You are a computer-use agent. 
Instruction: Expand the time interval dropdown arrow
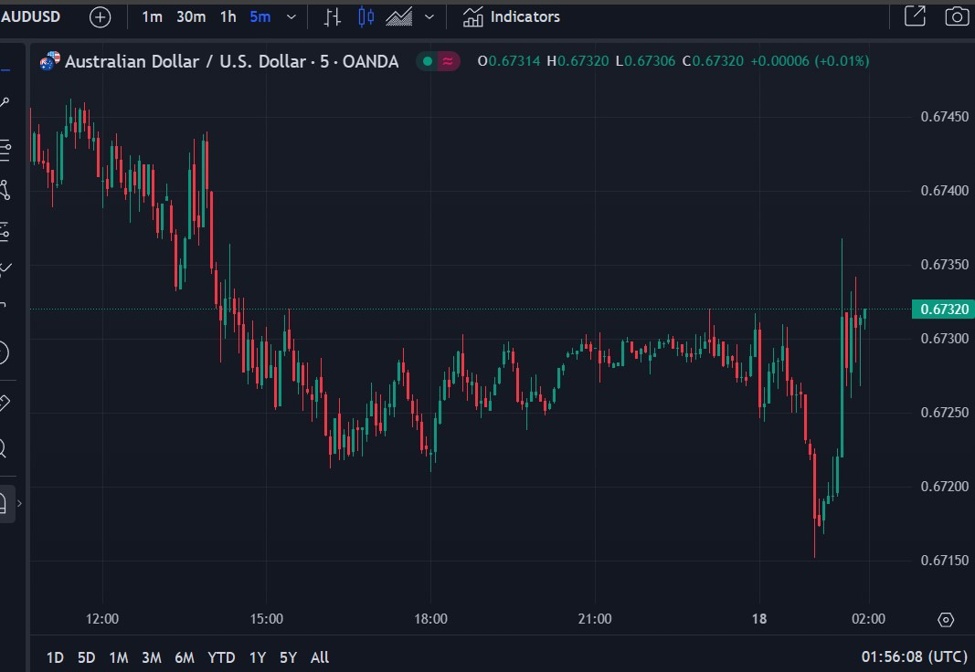291,17
